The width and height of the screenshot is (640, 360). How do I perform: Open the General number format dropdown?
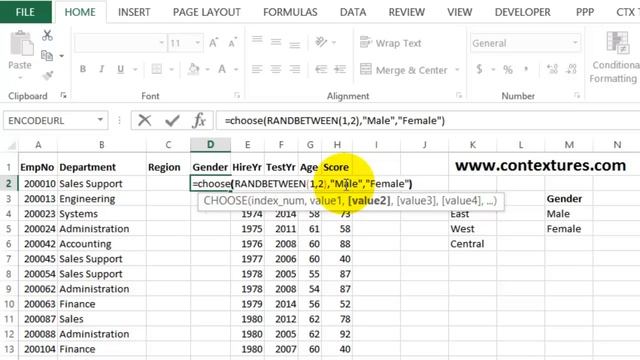click(x=575, y=42)
